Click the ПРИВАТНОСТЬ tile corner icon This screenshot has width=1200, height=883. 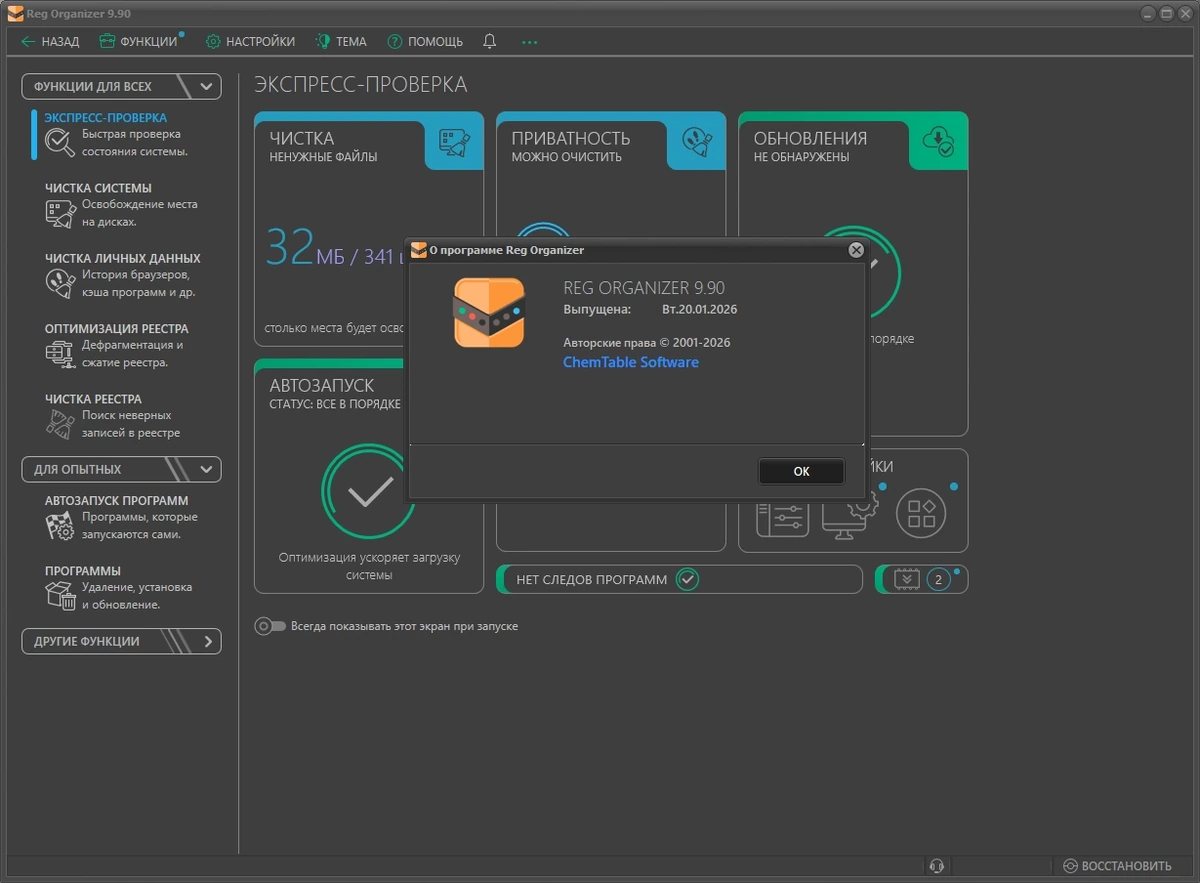[697, 142]
